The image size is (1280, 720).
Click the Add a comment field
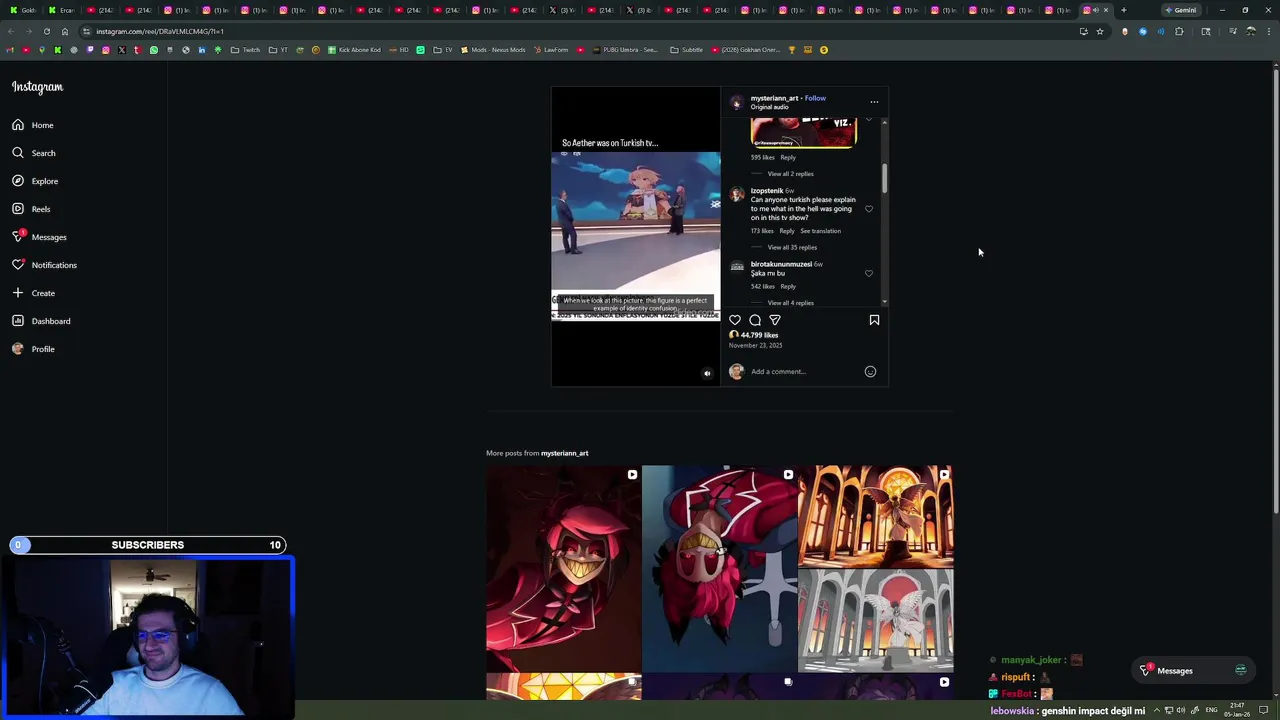click(x=805, y=371)
